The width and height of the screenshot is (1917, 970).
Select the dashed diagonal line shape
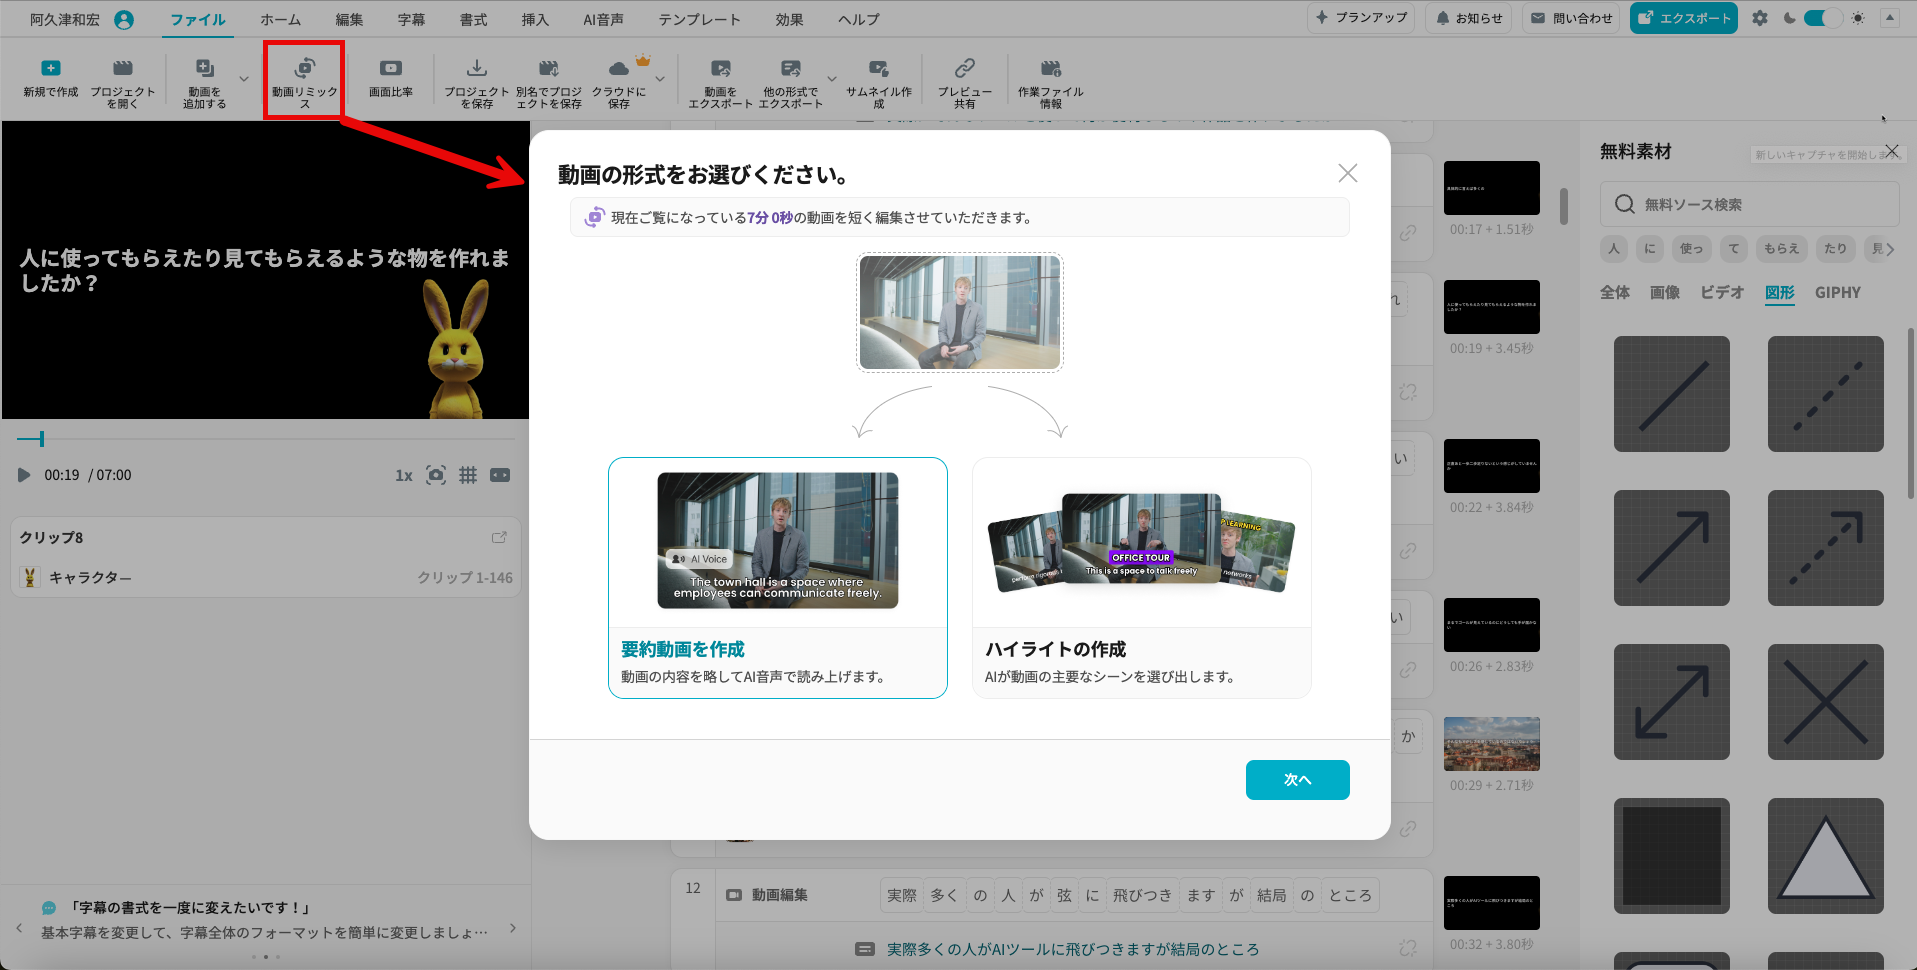[1825, 394]
